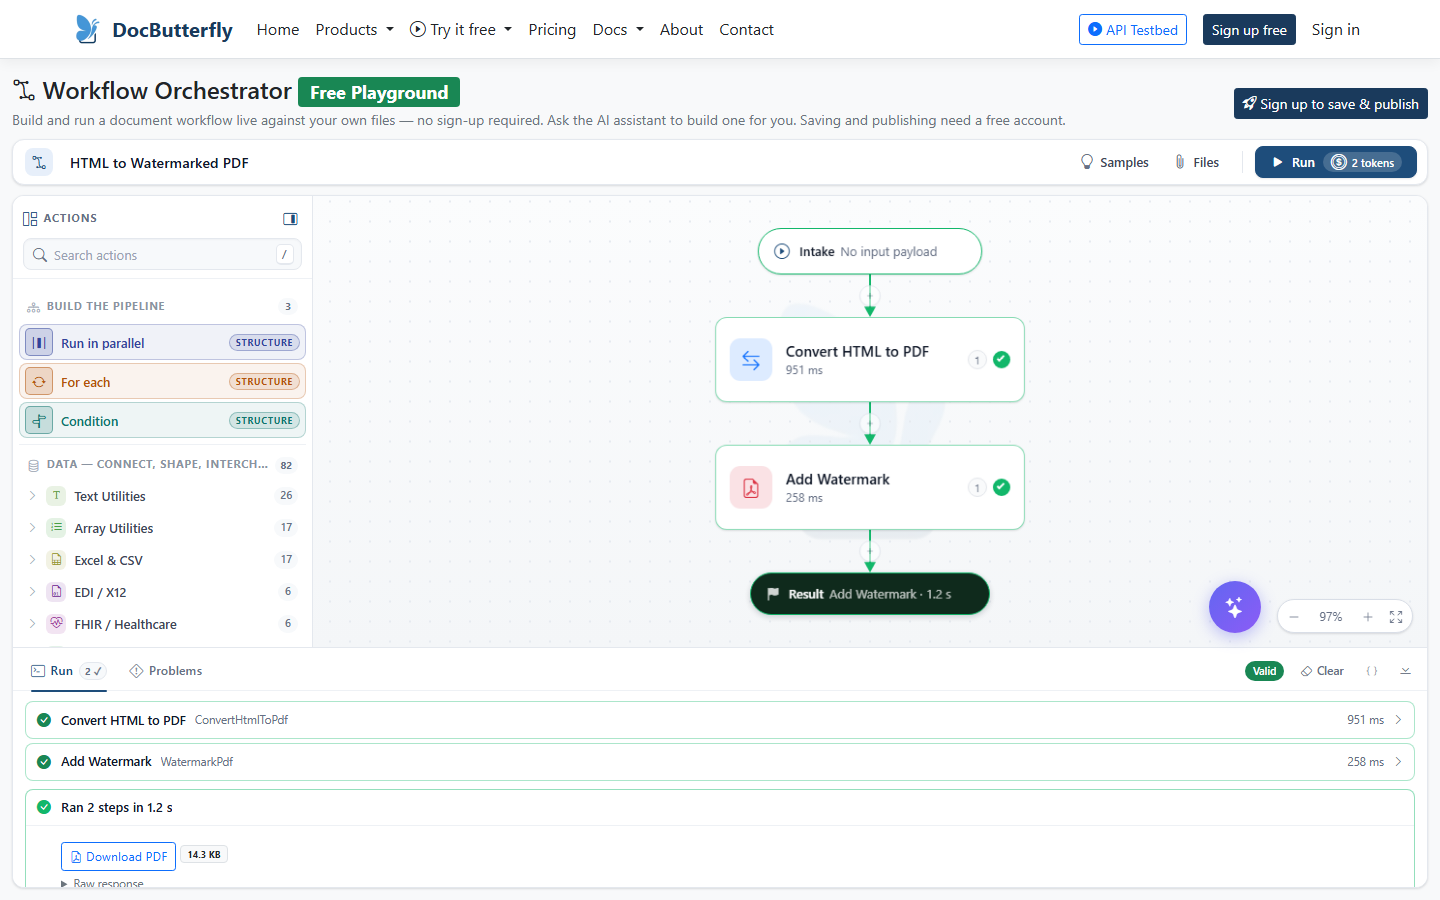This screenshot has width=1440, height=900.
Task: Open the Docs dropdown menu
Action: pos(618,30)
